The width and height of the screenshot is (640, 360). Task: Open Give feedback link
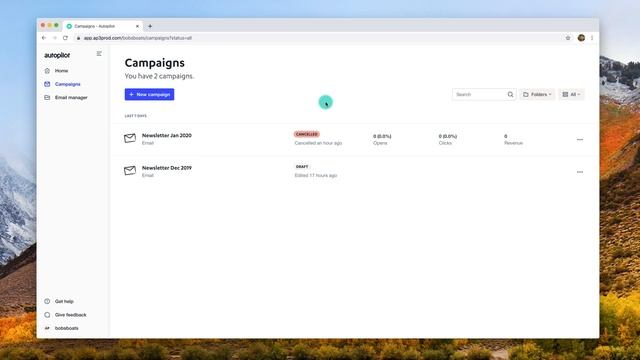coord(71,315)
